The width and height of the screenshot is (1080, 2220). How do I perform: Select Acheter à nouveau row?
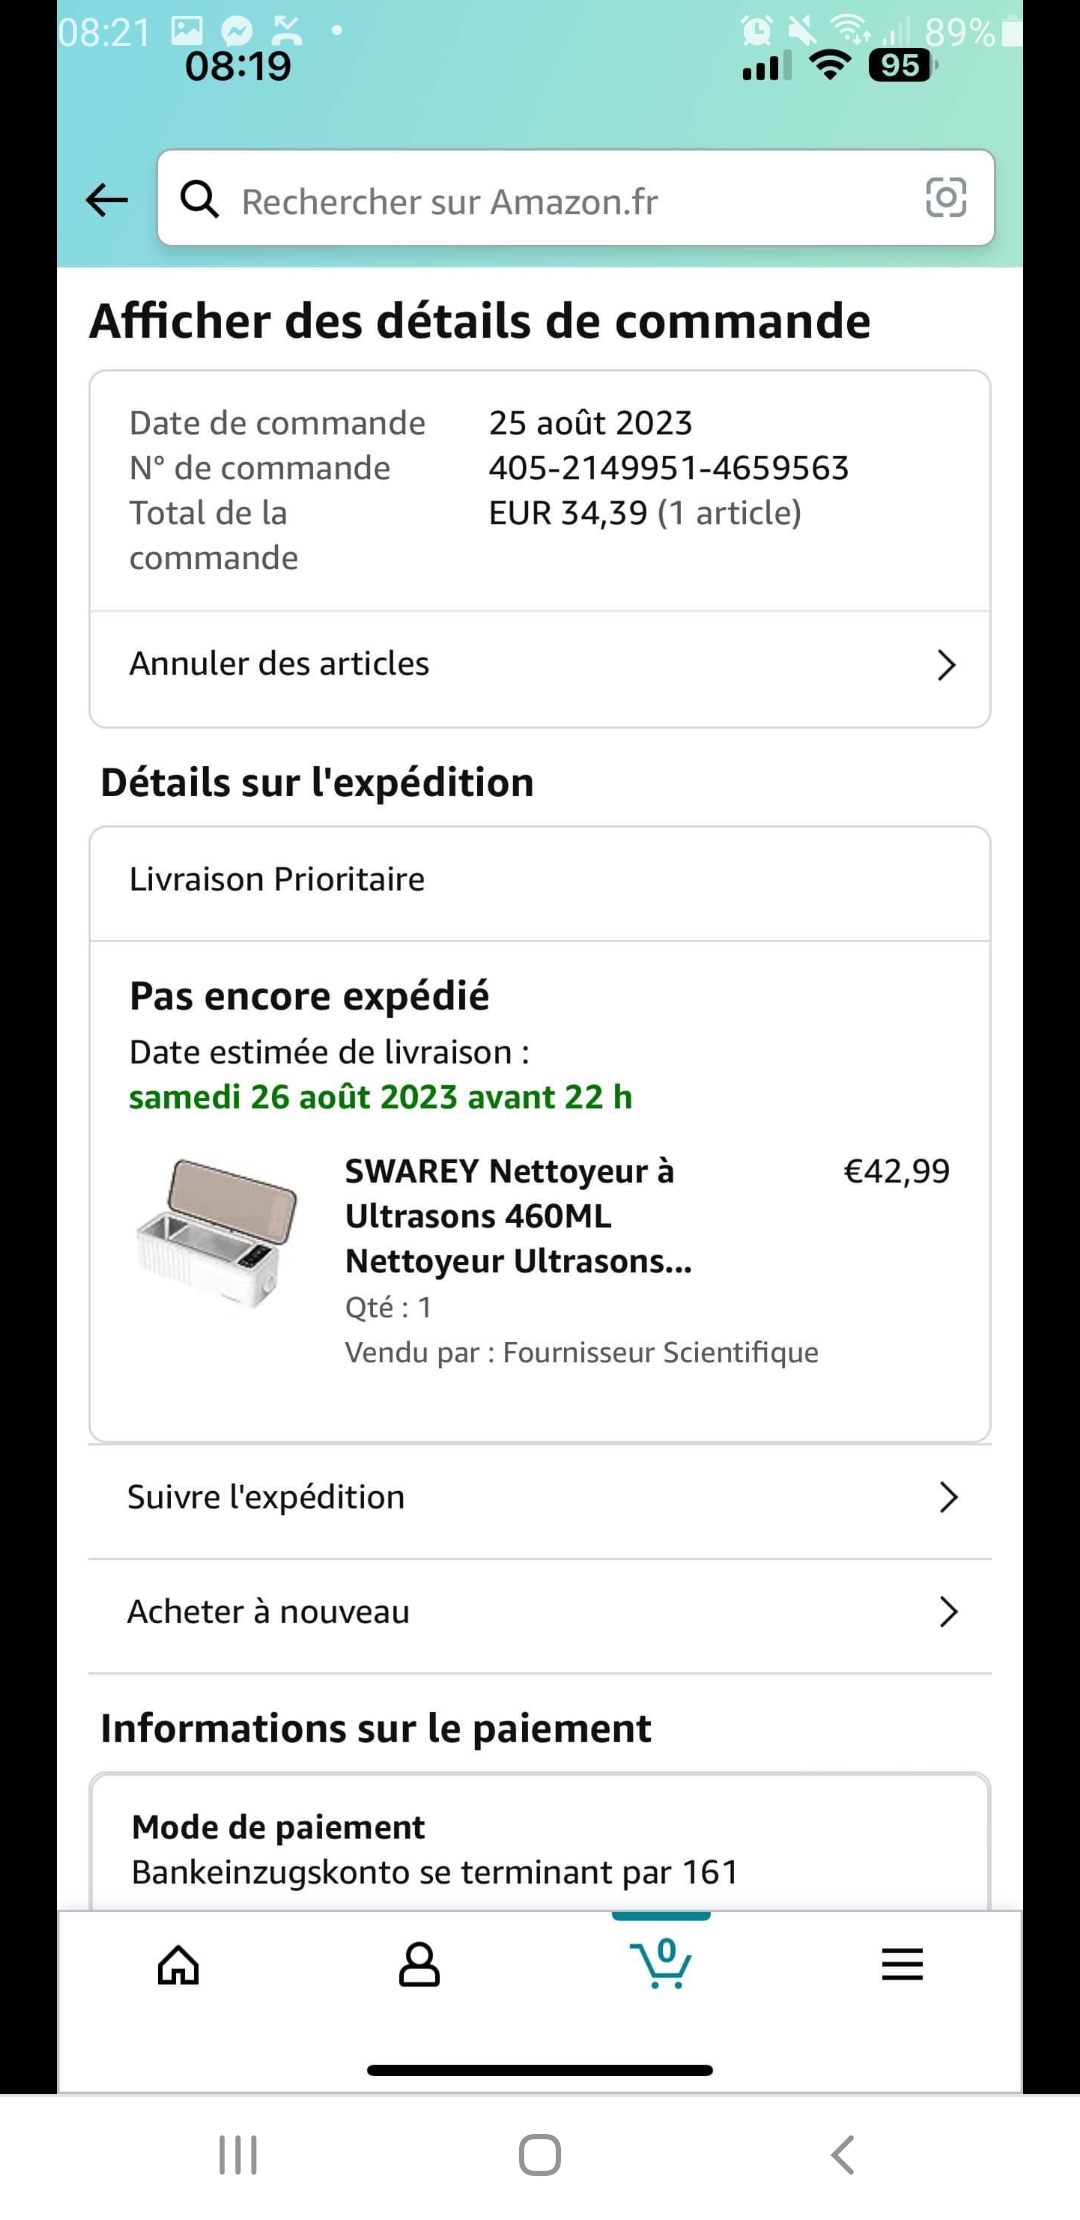[x=268, y=1612]
